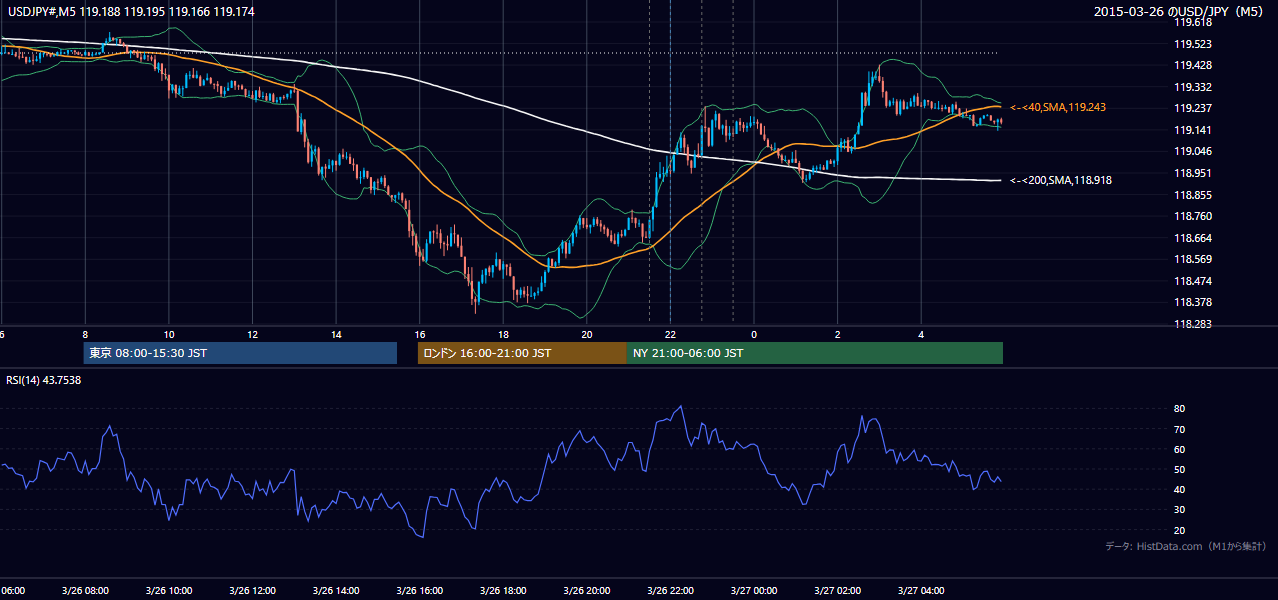This screenshot has height=600, width=1278.
Task: Click the 3/26 10:00 time axis label
Action: [x=168, y=590]
